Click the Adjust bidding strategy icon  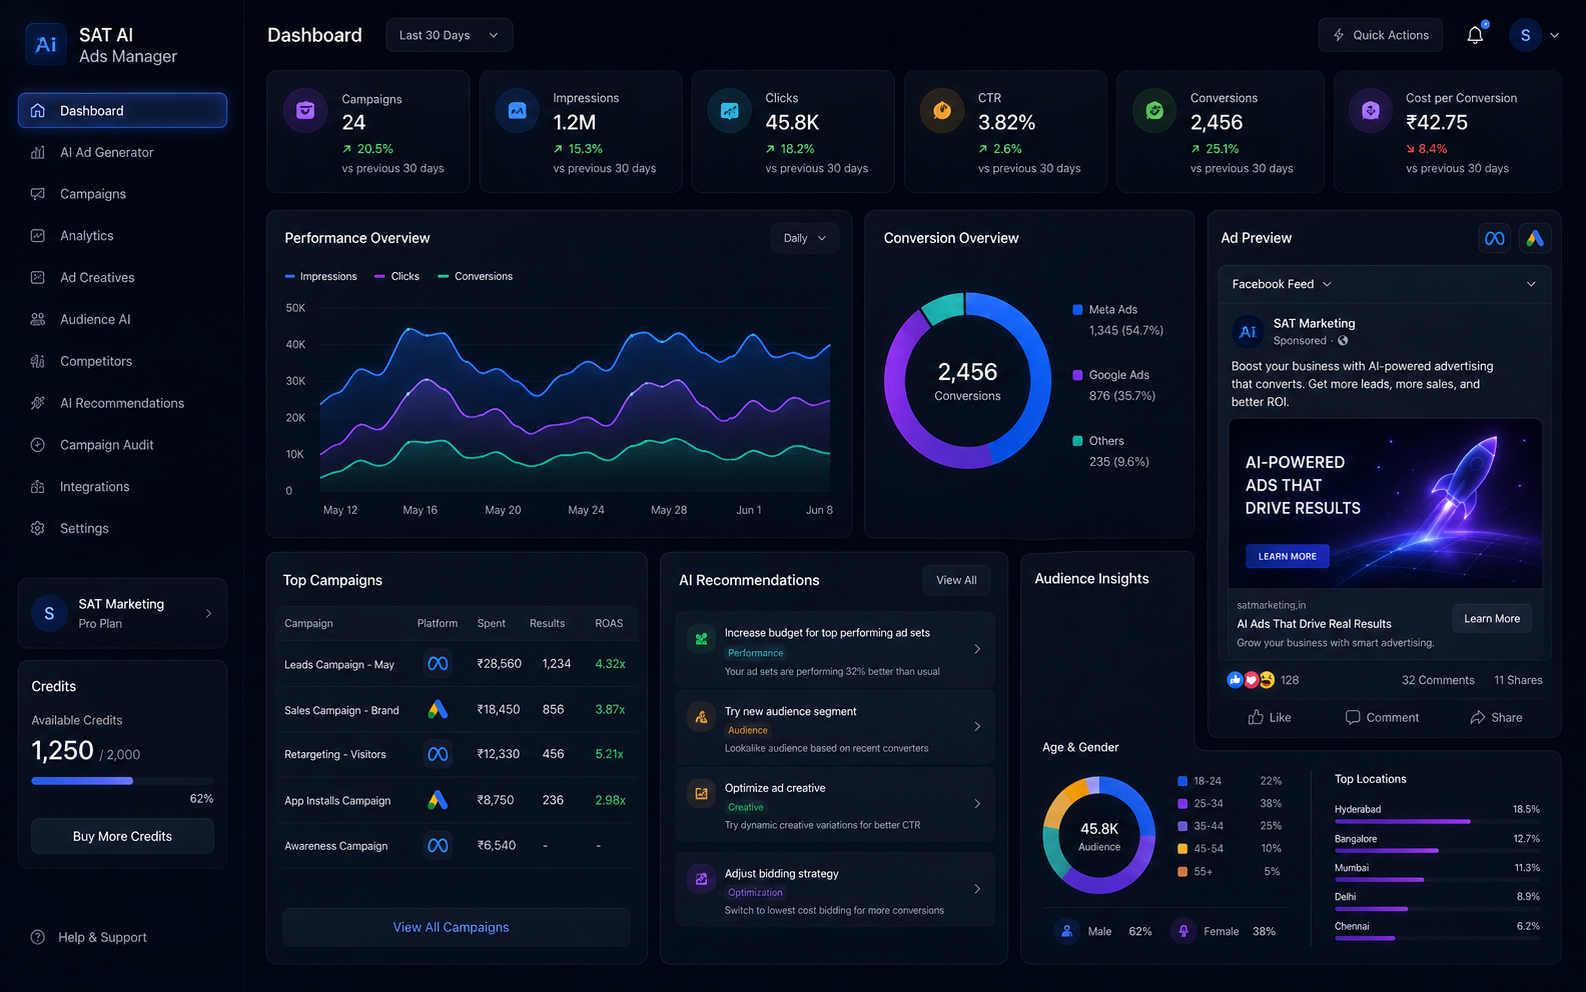click(702, 879)
